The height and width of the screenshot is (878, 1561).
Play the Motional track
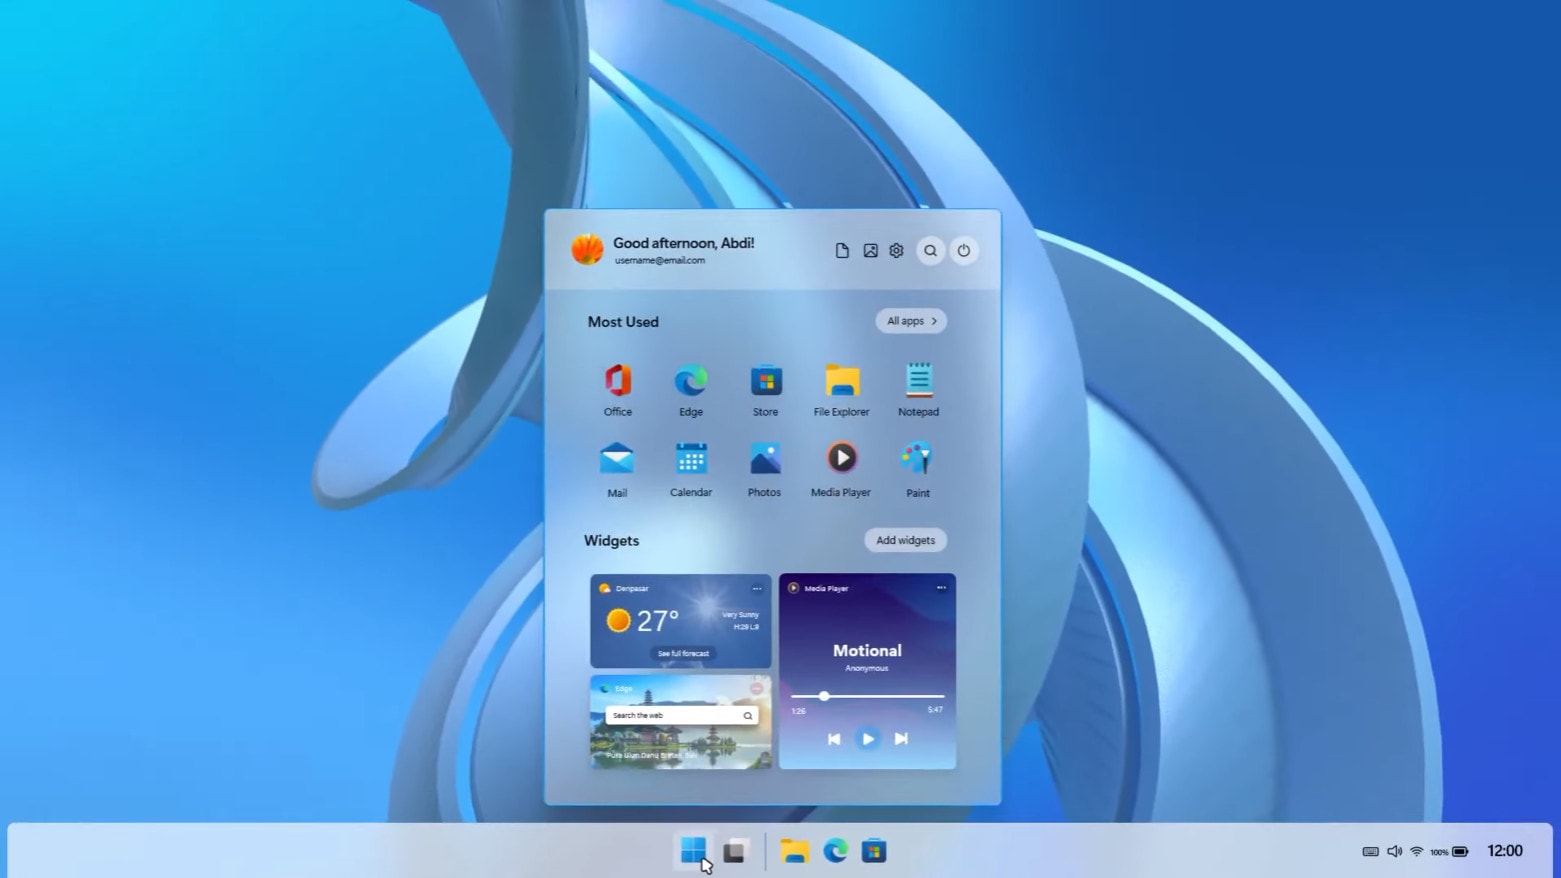867,739
